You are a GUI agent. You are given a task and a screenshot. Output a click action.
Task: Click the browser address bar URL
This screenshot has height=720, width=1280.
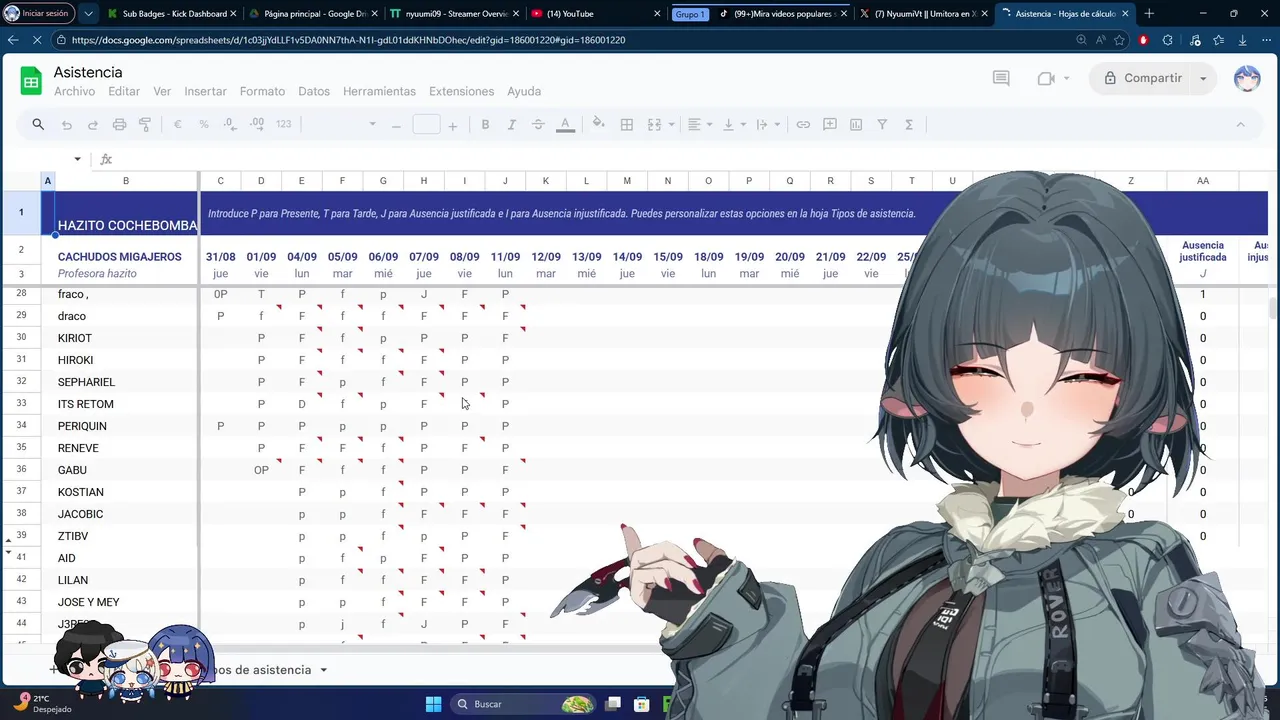348,40
